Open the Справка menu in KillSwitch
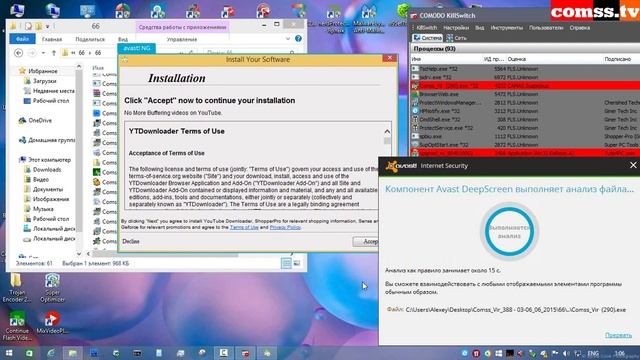Screen dimensions: 640x360 click(580, 28)
